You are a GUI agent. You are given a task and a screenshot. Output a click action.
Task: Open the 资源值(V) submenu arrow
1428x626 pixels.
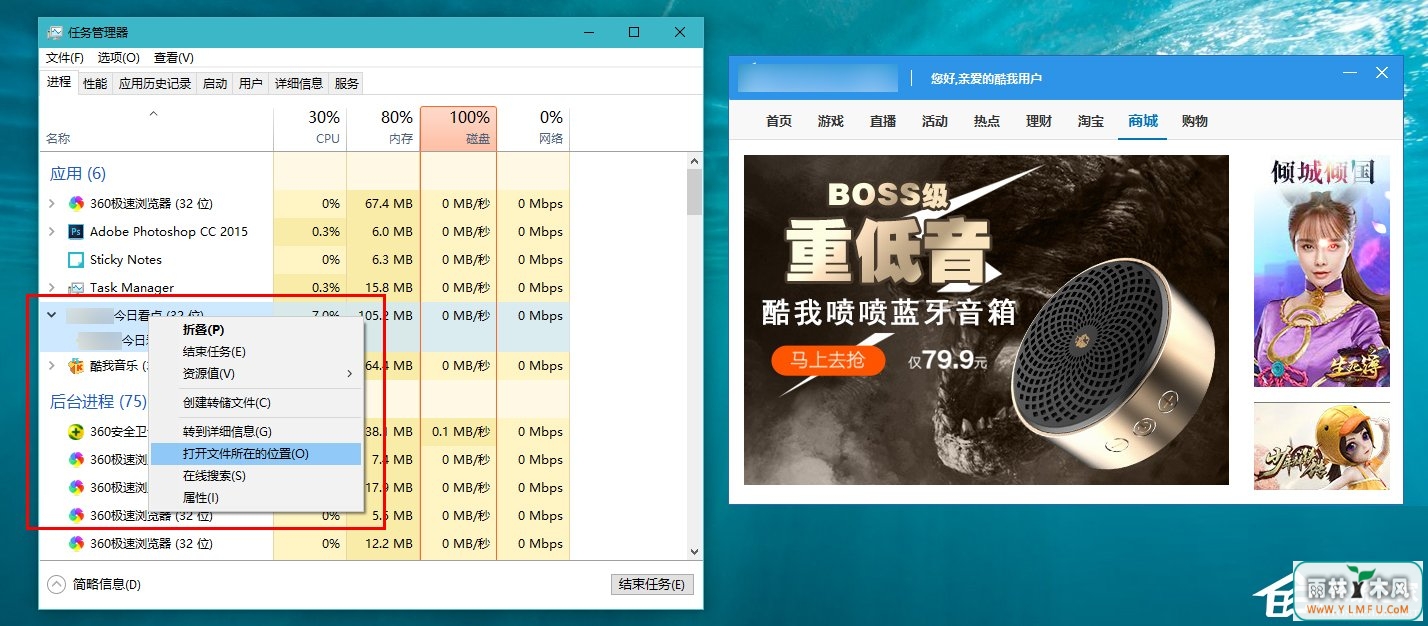pyautogui.click(x=349, y=373)
